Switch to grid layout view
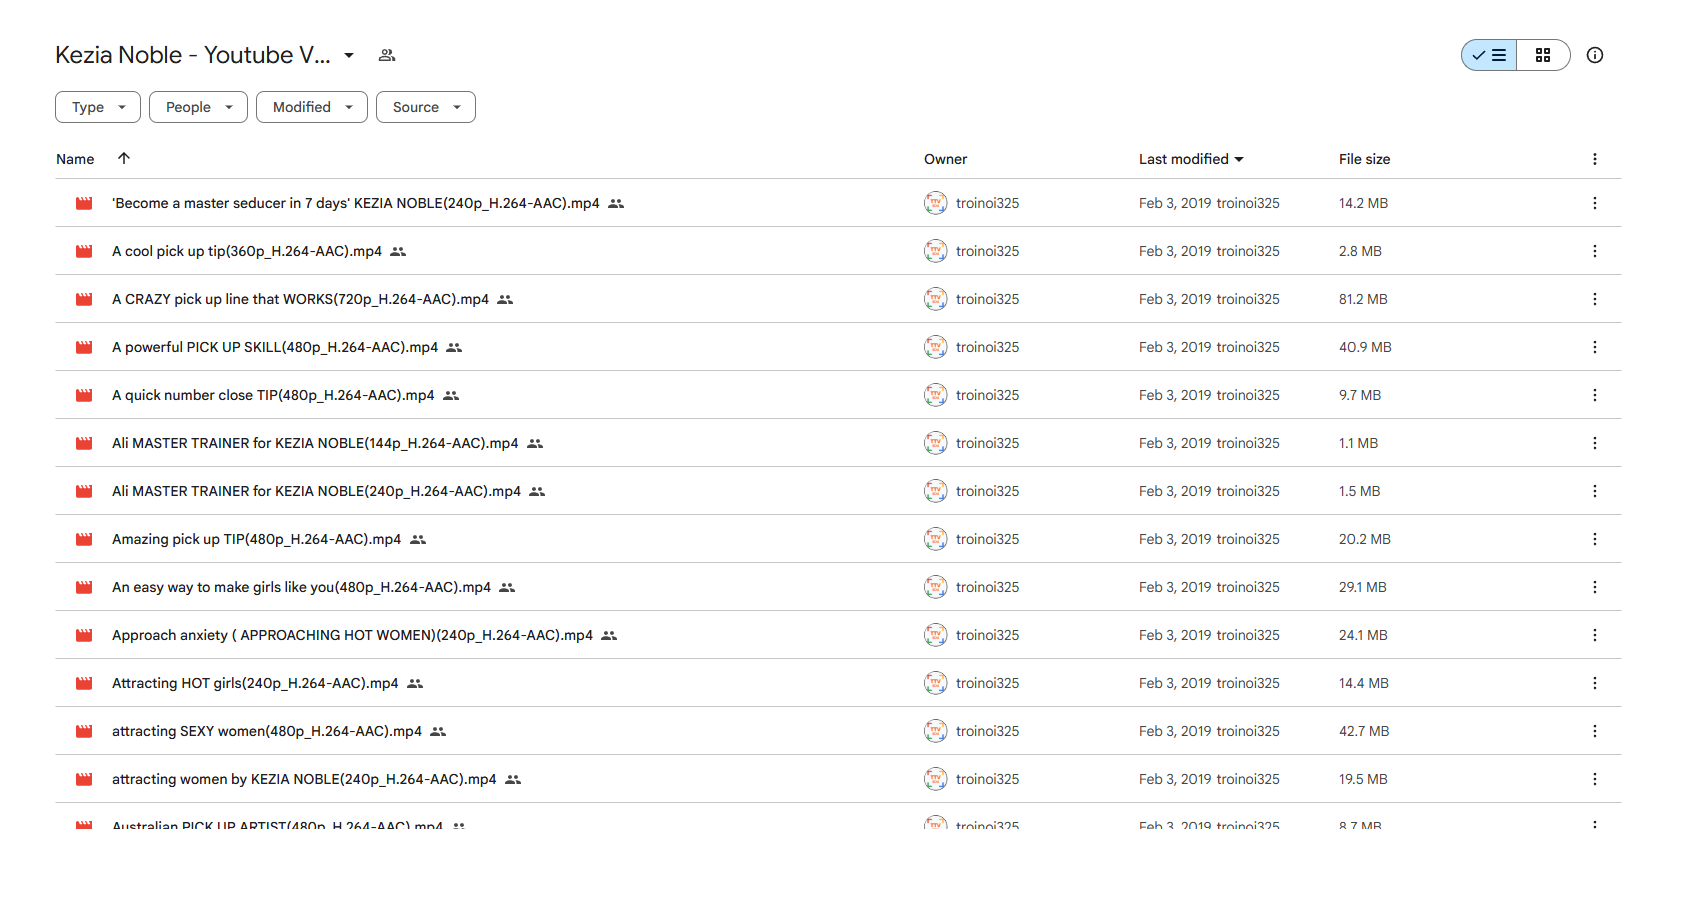The width and height of the screenshot is (1696, 900). tap(1543, 55)
